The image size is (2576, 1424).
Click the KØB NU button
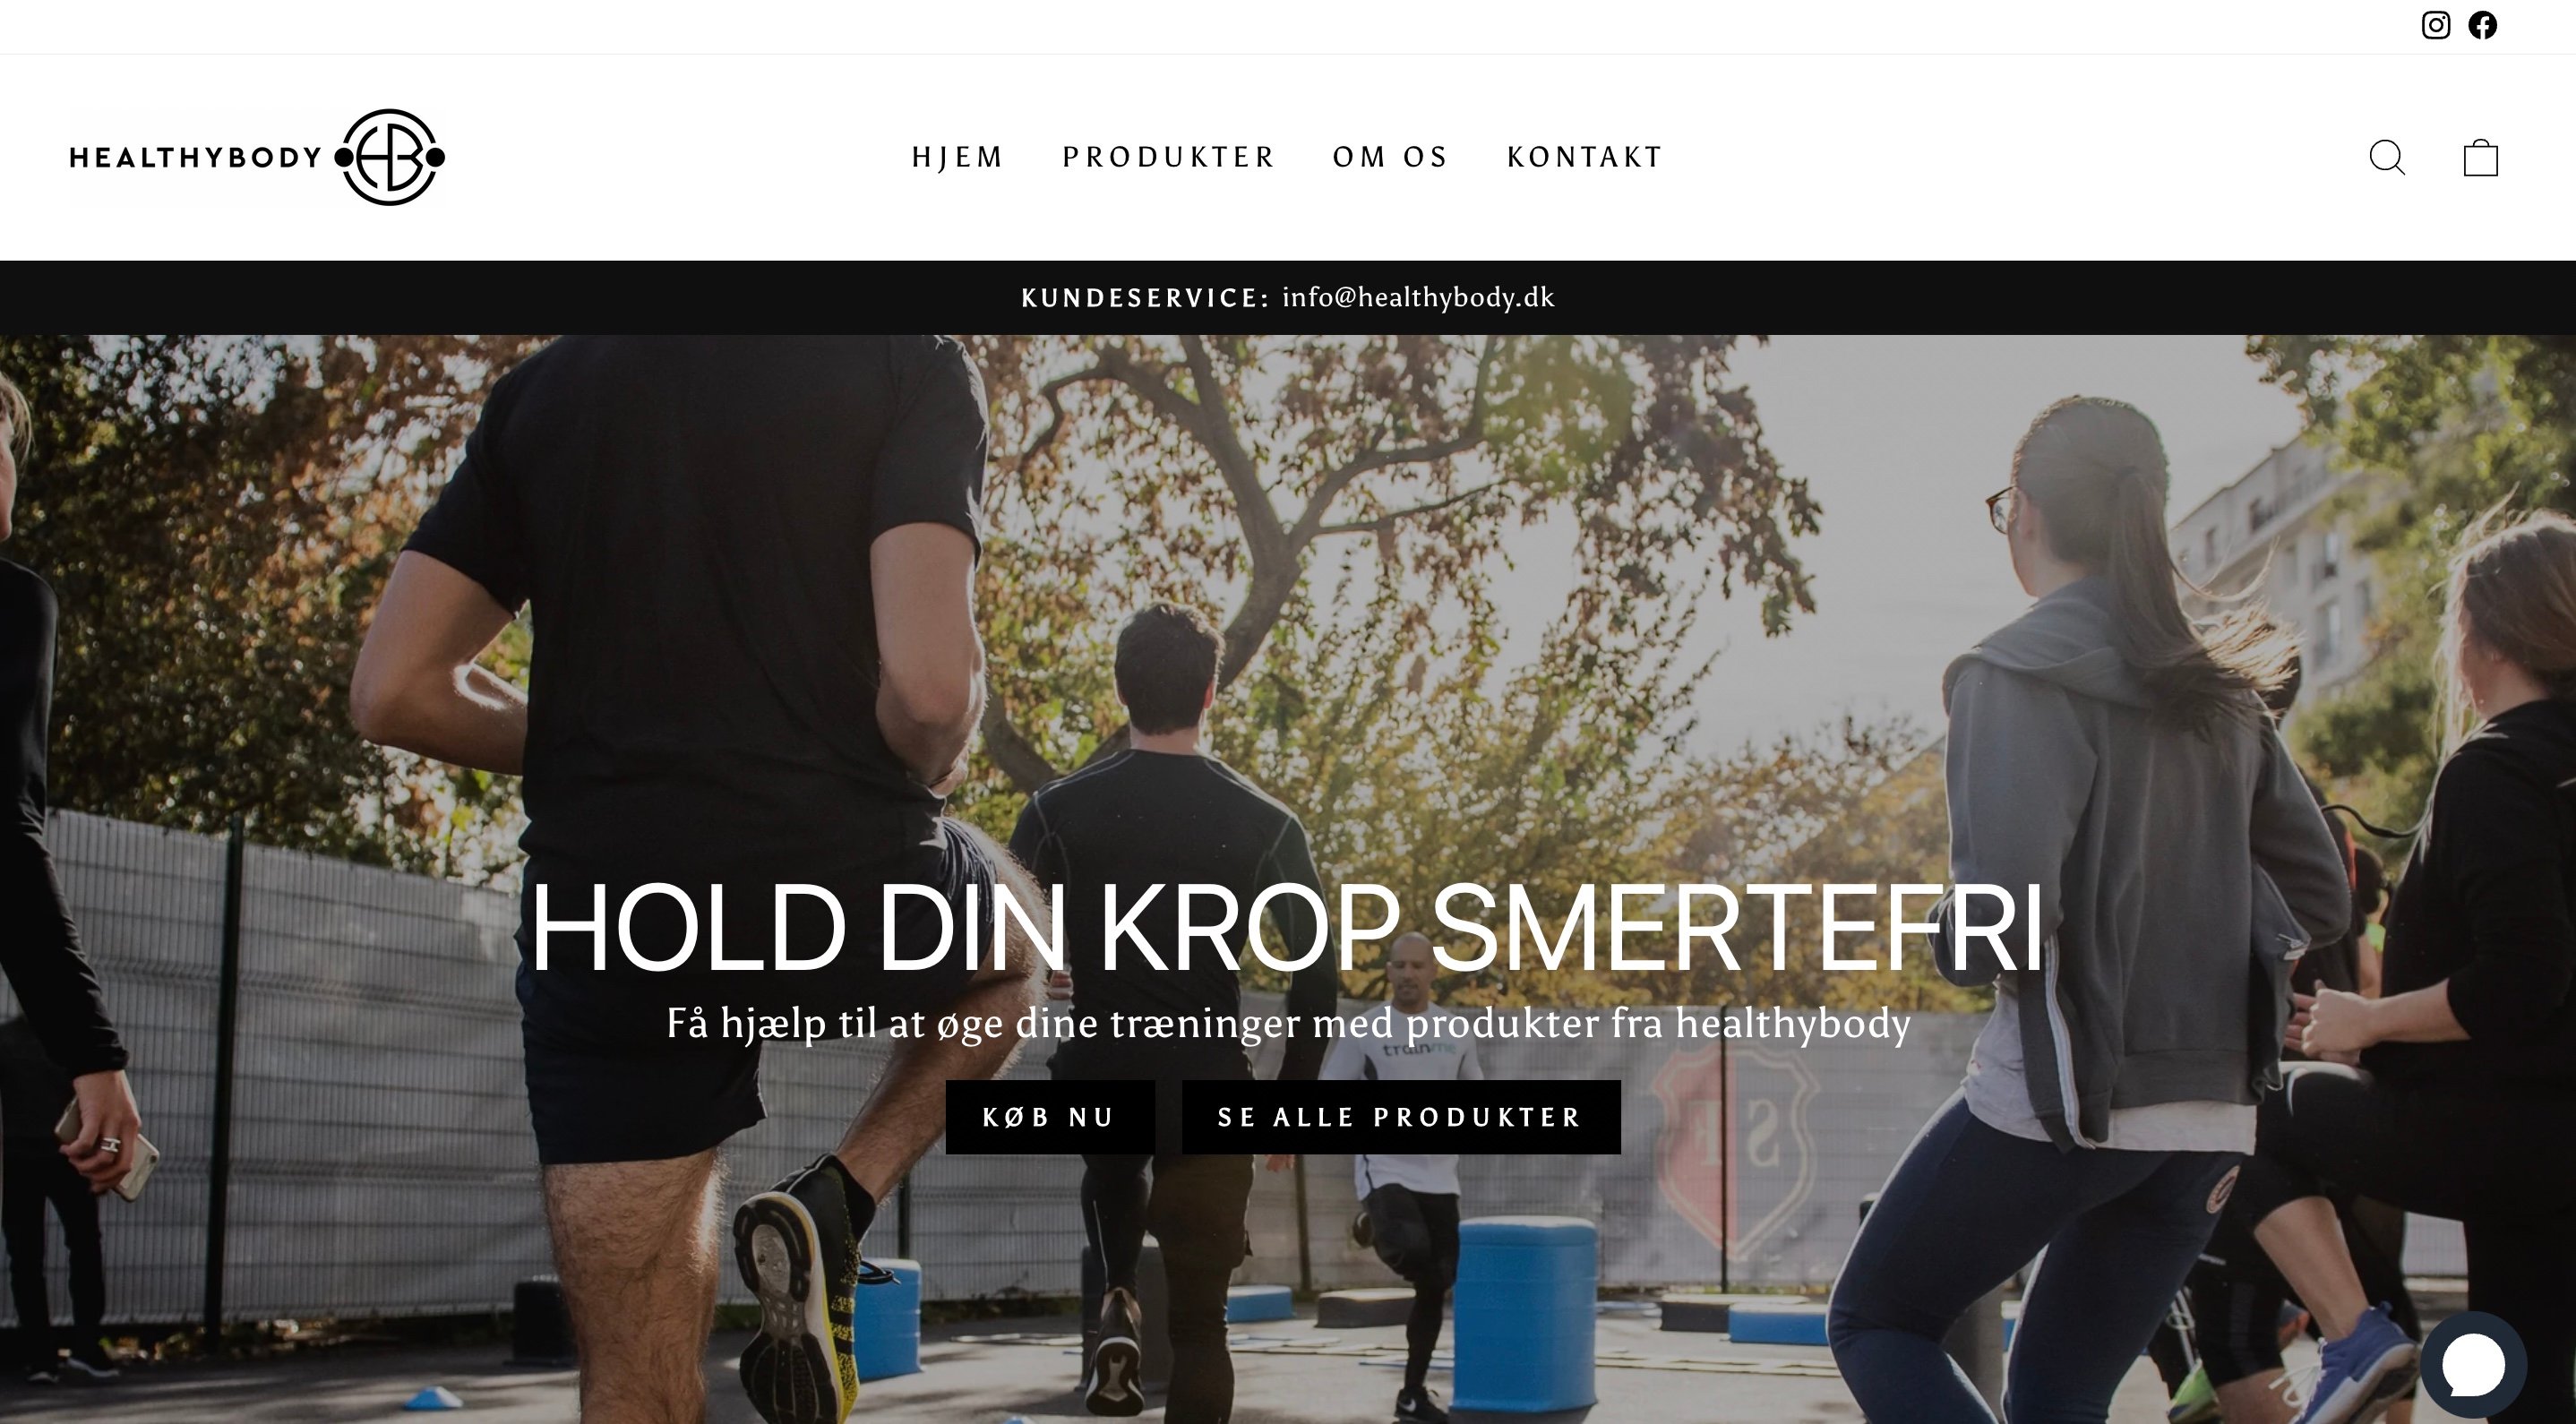(x=1050, y=1117)
